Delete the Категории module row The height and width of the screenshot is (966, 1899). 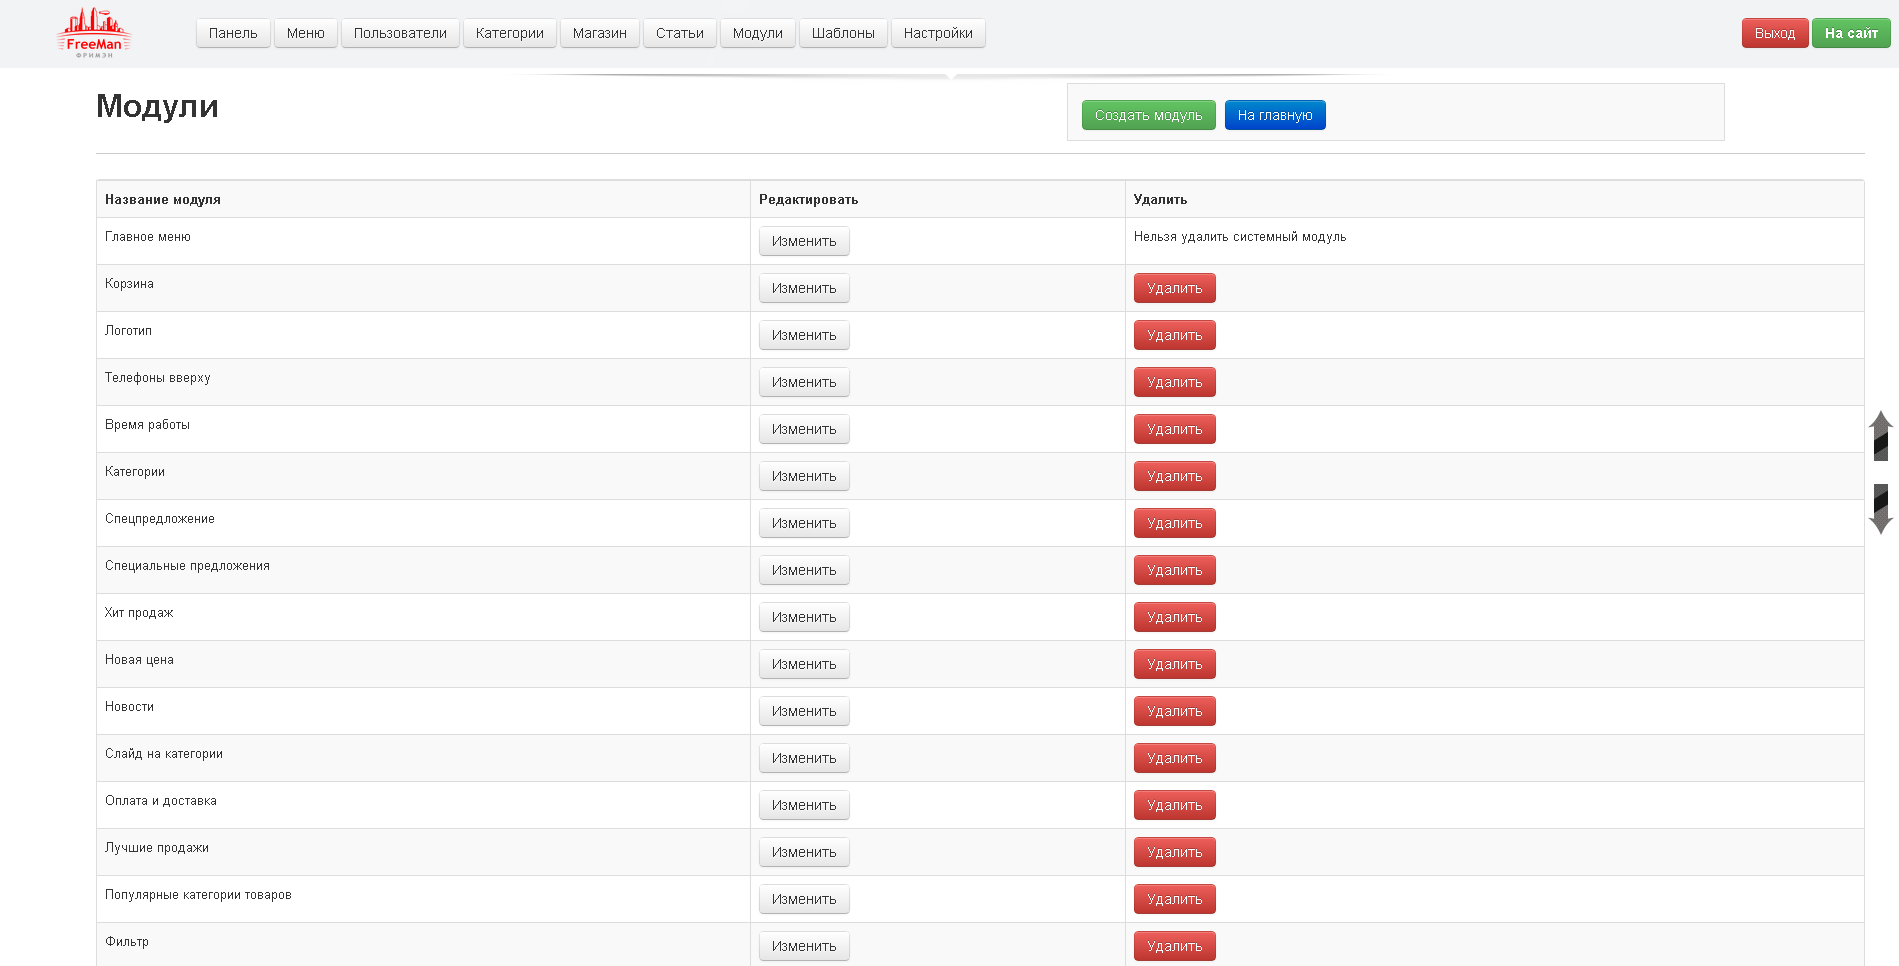point(1174,476)
